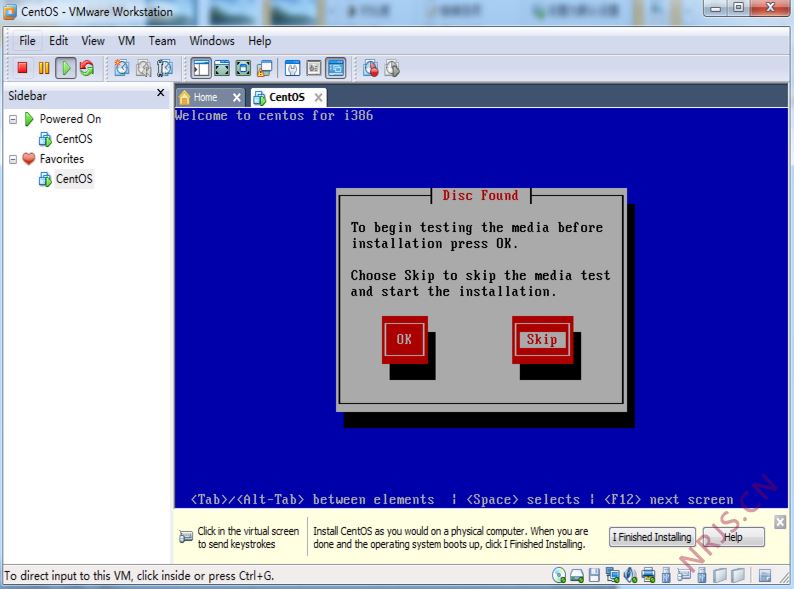Click the hard disk status icon
794x589 pixels.
pyautogui.click(x=577, y=575)
